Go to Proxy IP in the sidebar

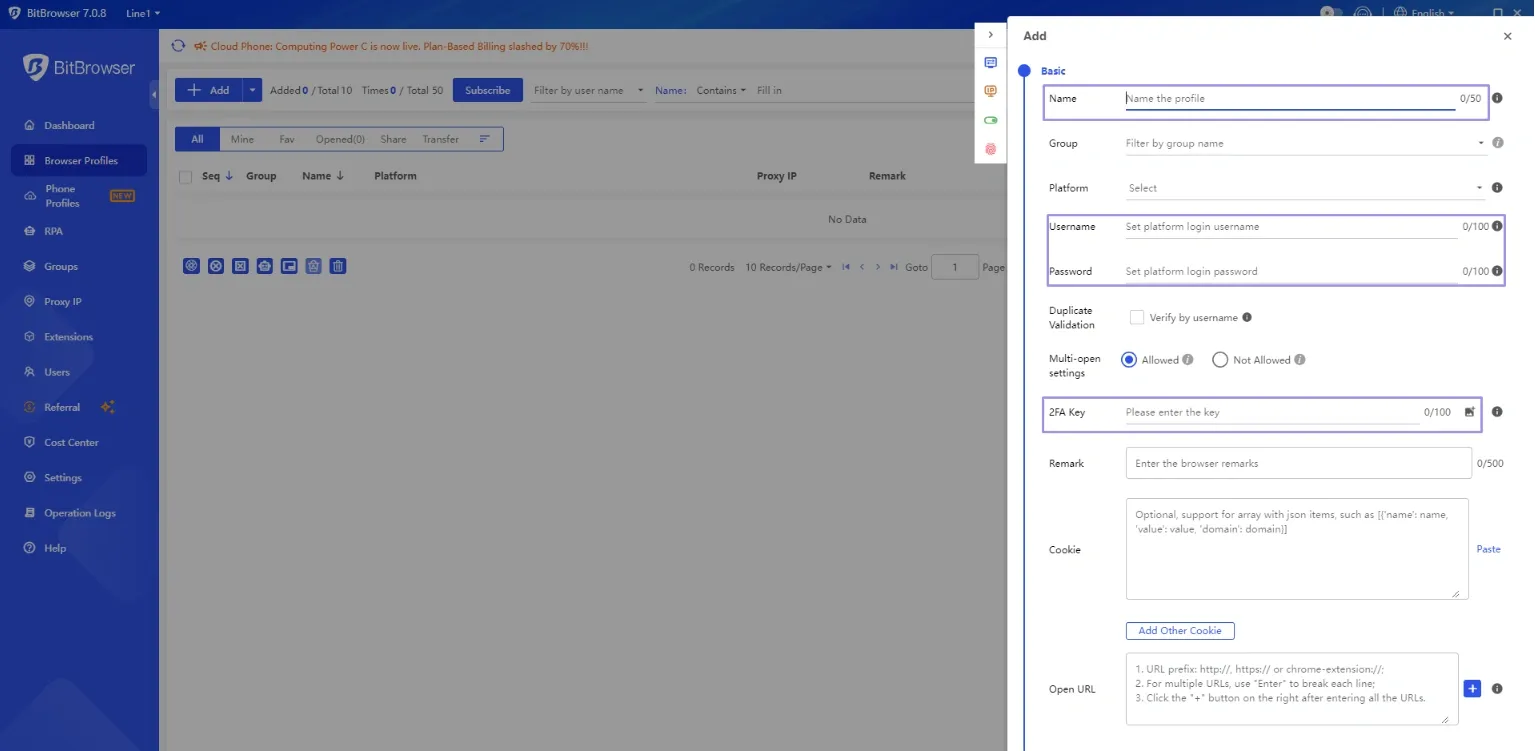coord(63,302)
